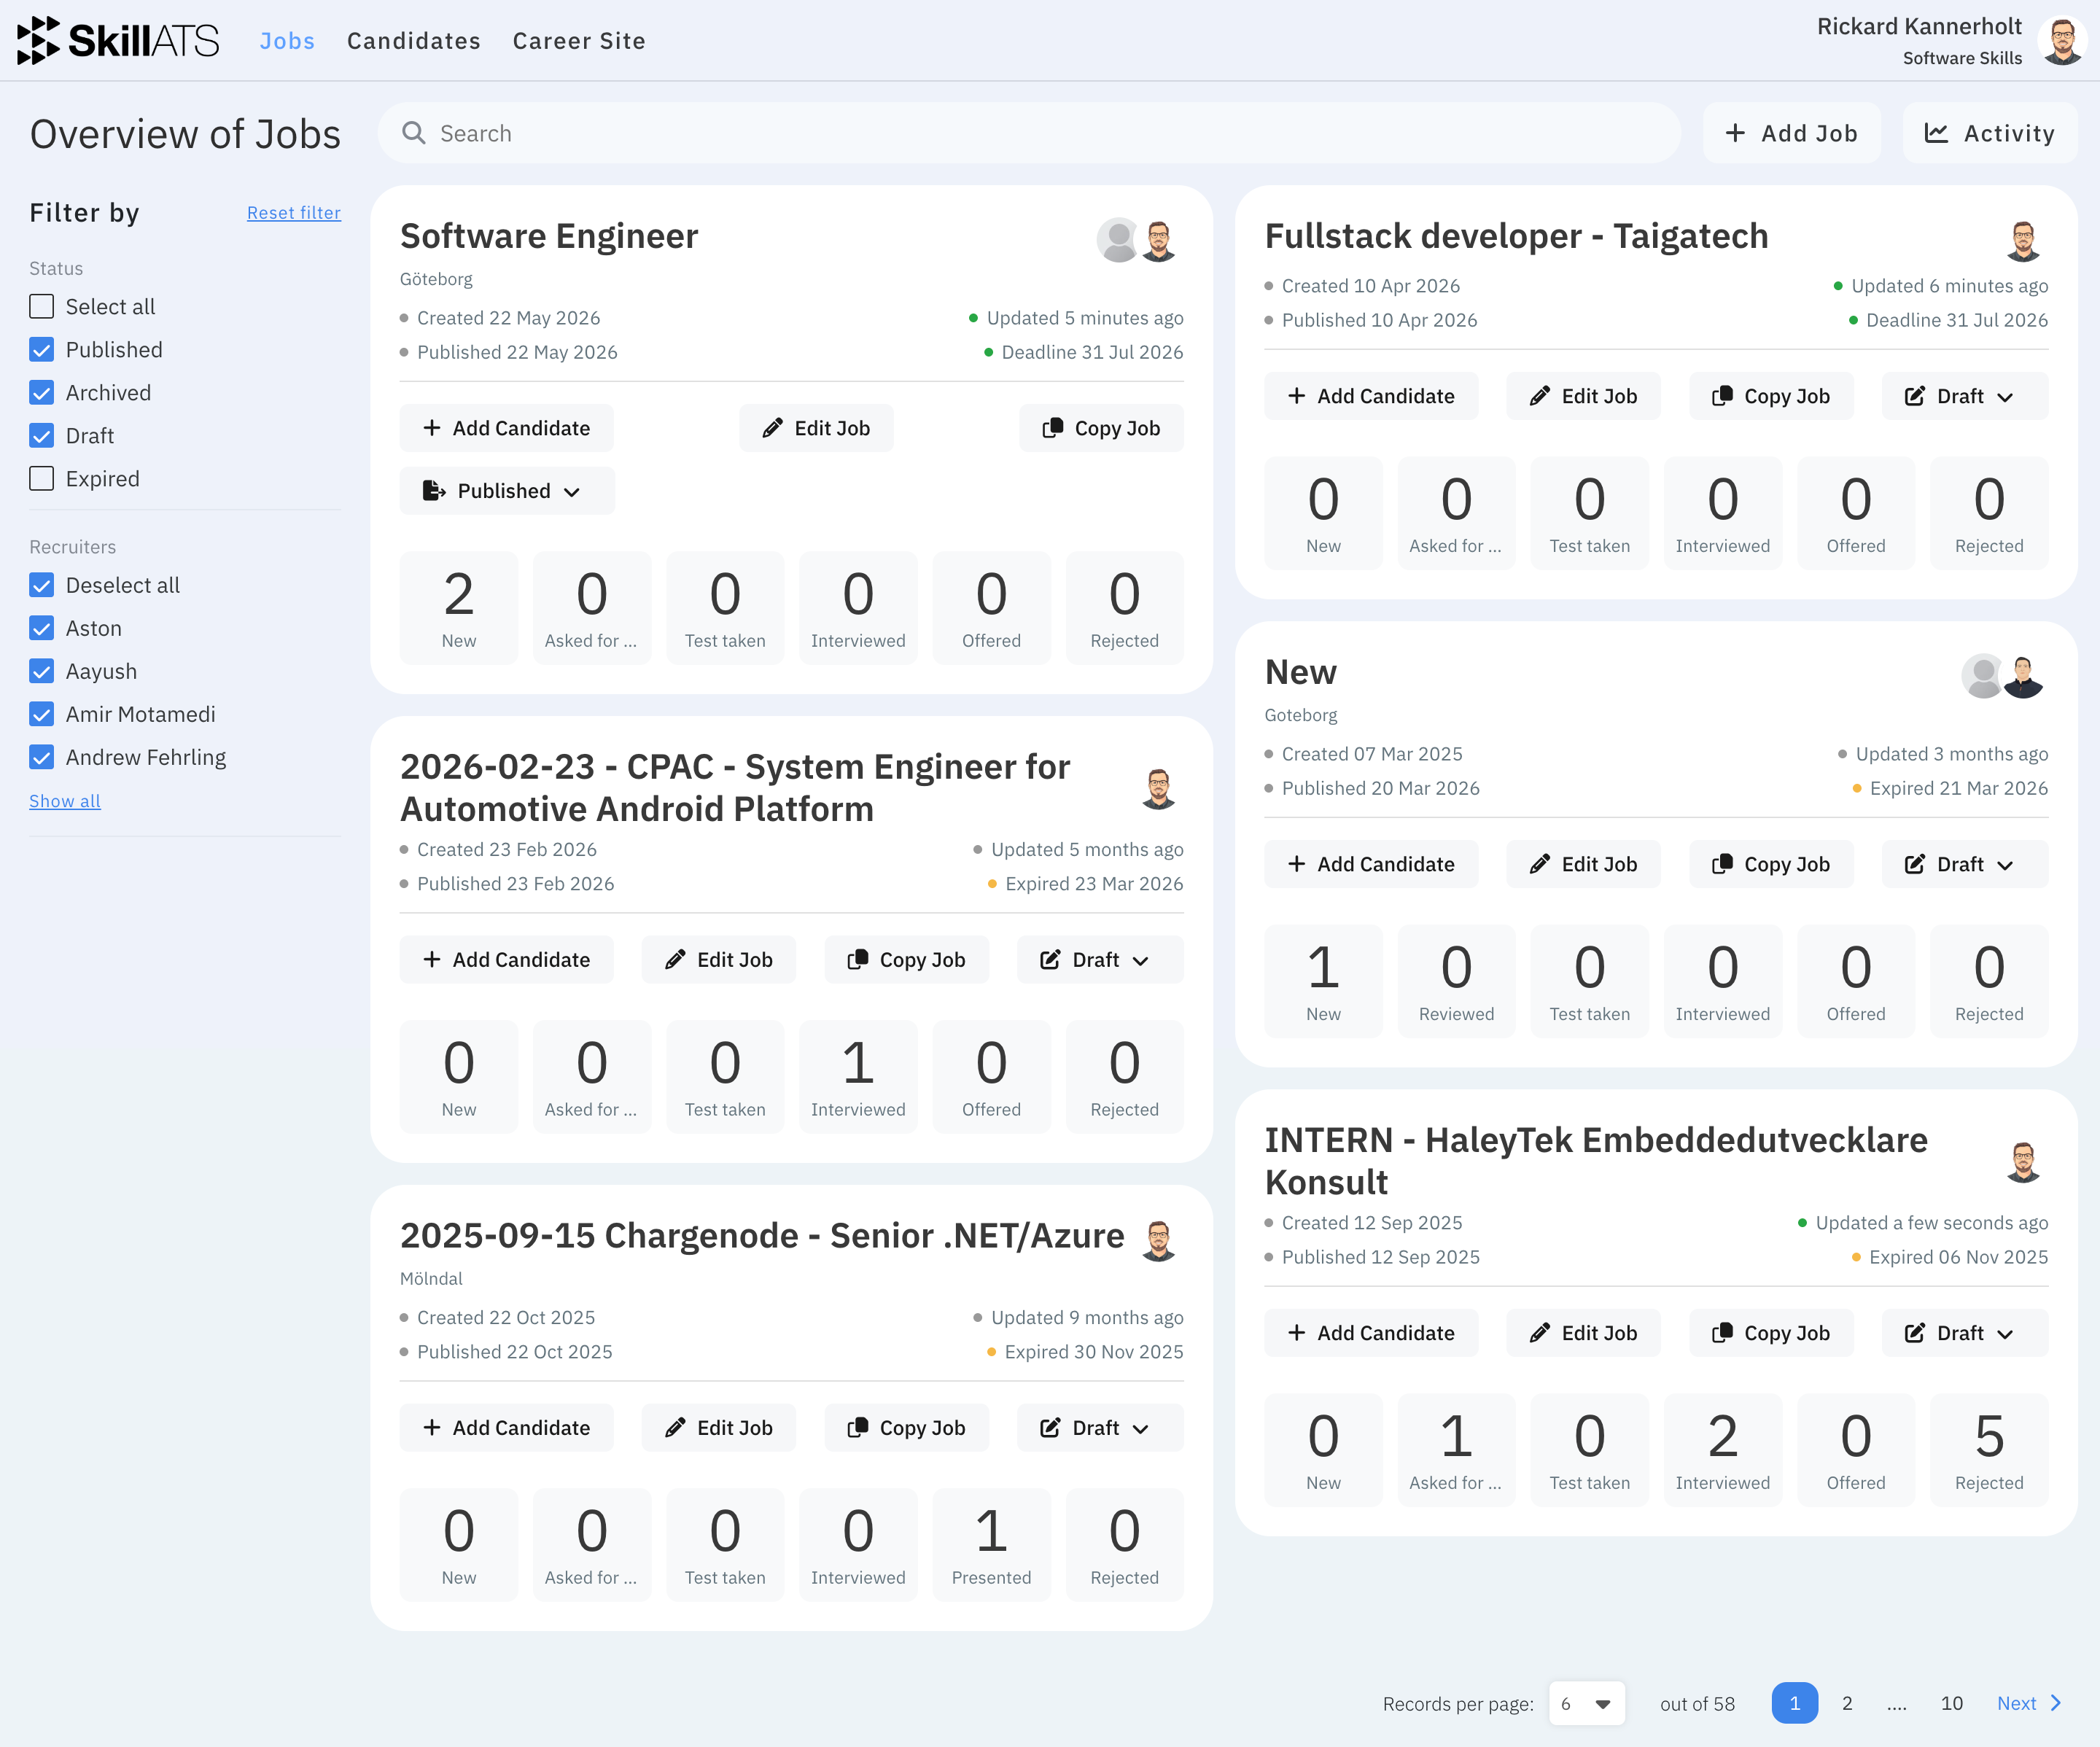Screen dimensions: 2100x1747
Task: Click the Search input field
Action: pos(1029,133)
